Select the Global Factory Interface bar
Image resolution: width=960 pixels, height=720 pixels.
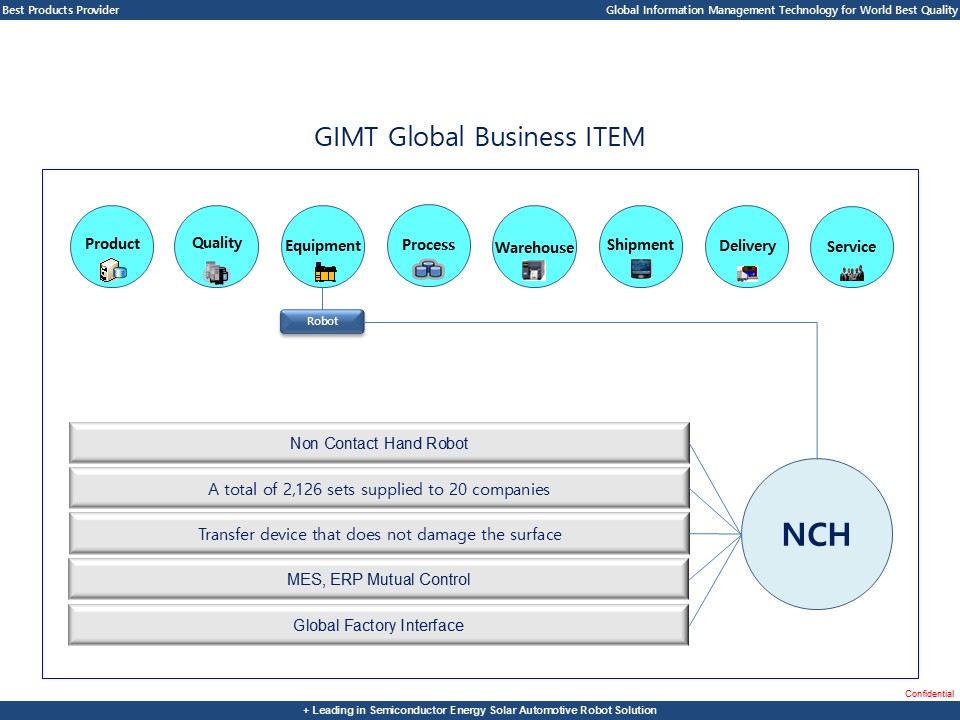379,625
